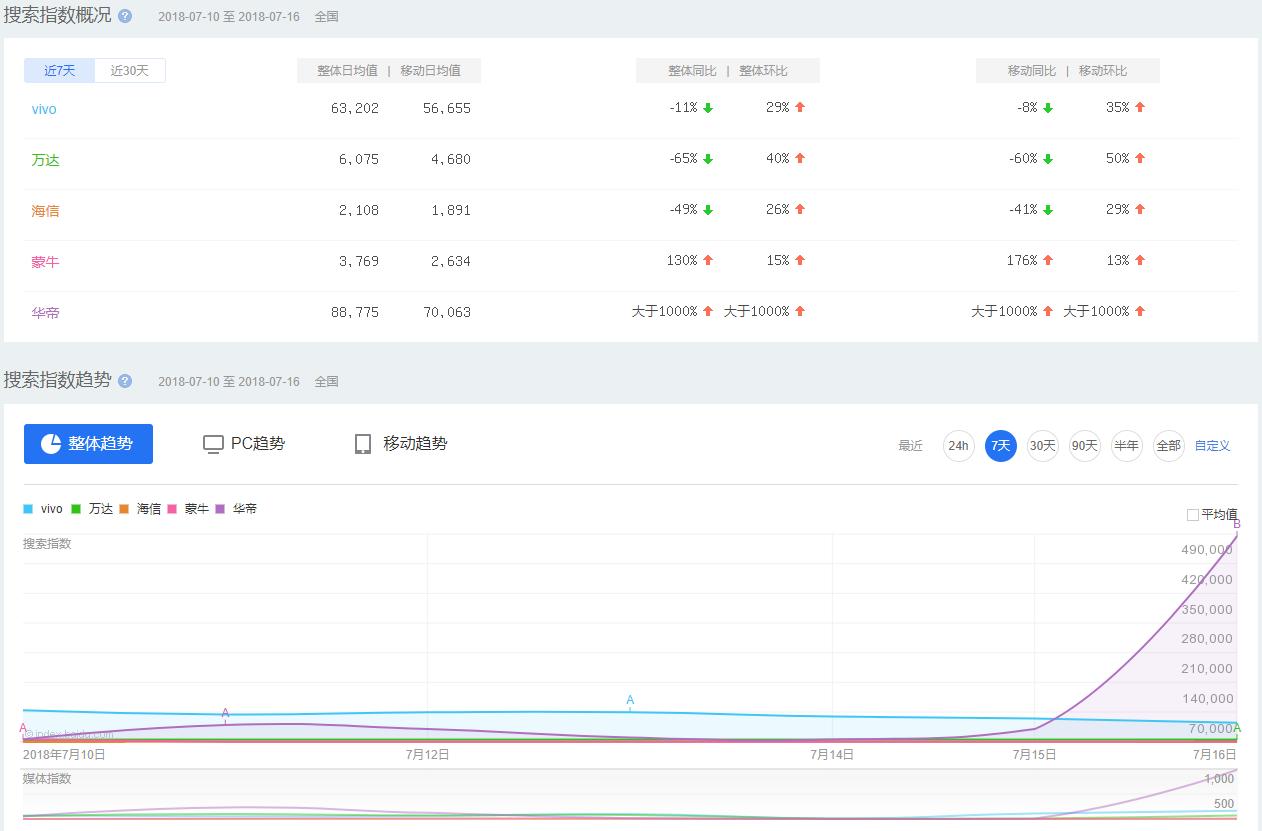Open the 全国 region selector

pos(326,16)
